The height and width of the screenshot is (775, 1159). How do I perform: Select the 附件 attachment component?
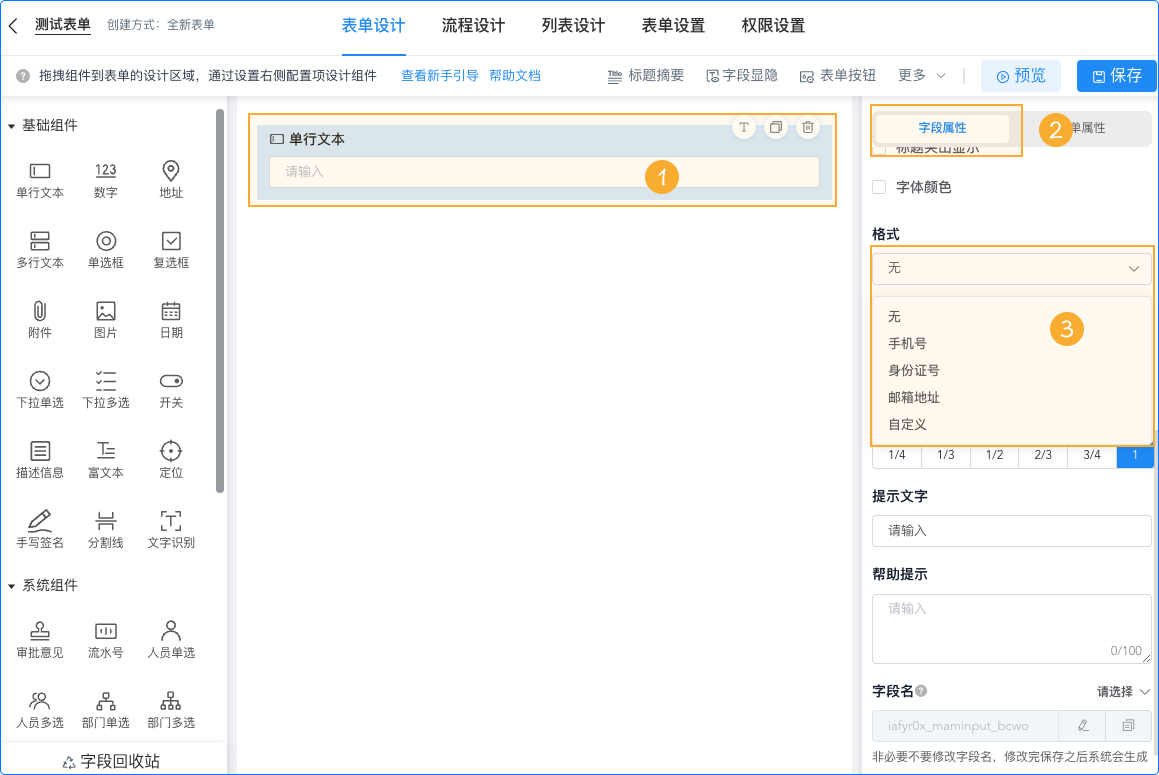(40, 319)
